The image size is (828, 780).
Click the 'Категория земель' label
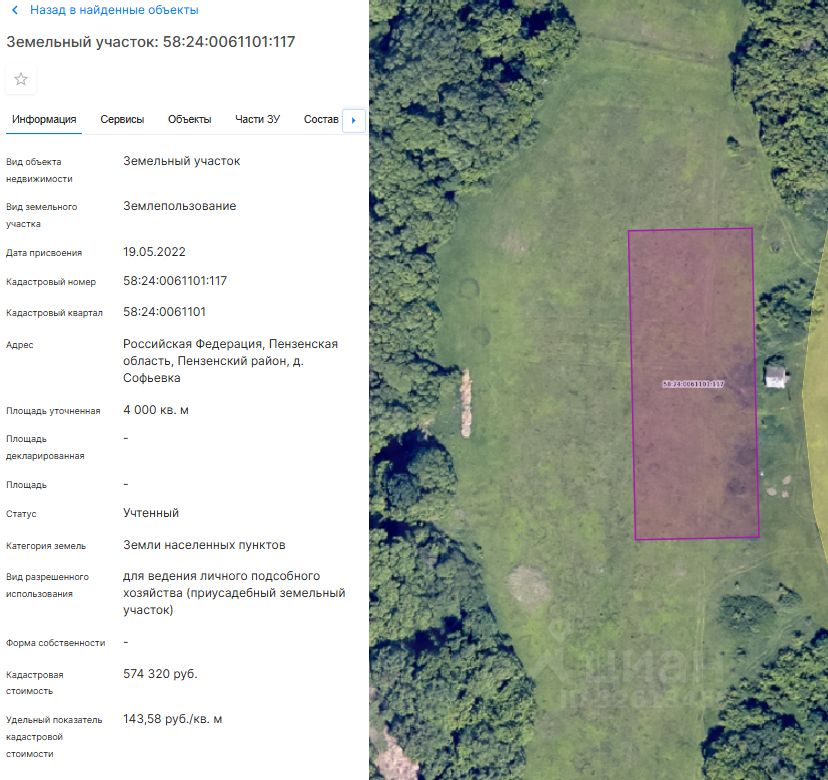pyautogui.click(x=45, y=546)
